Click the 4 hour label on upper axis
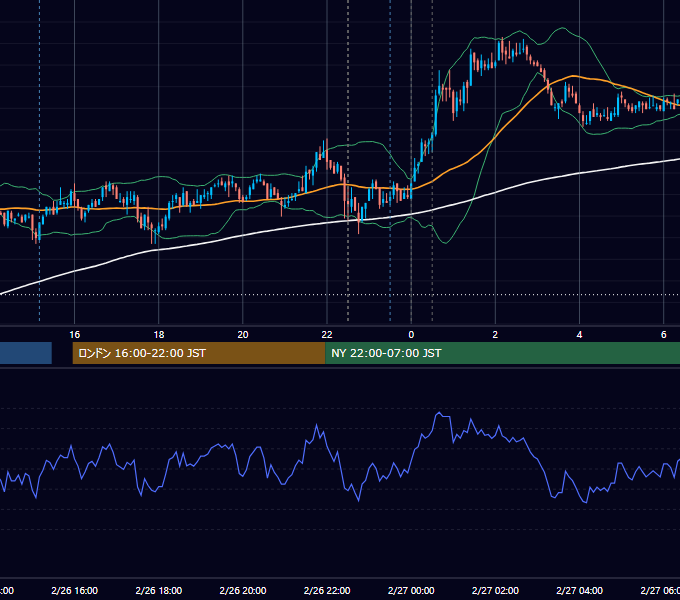This screenshot has width=680, height=600. [579, 334]
